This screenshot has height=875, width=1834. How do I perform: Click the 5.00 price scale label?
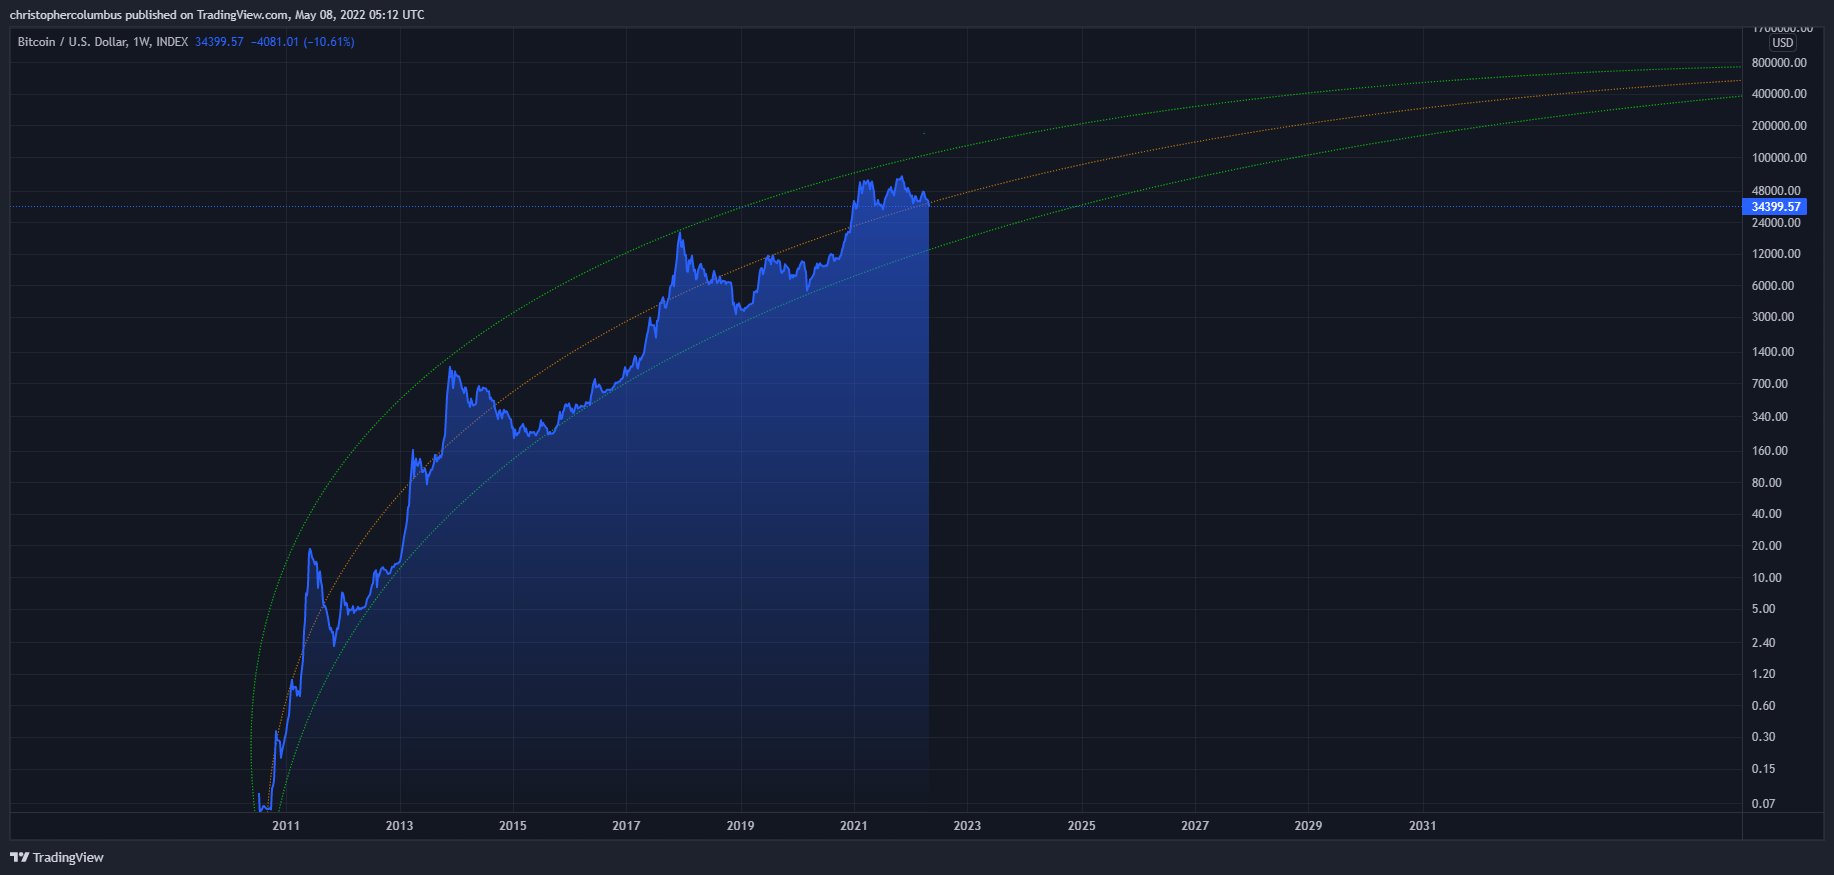click(x=1764, y=609)
